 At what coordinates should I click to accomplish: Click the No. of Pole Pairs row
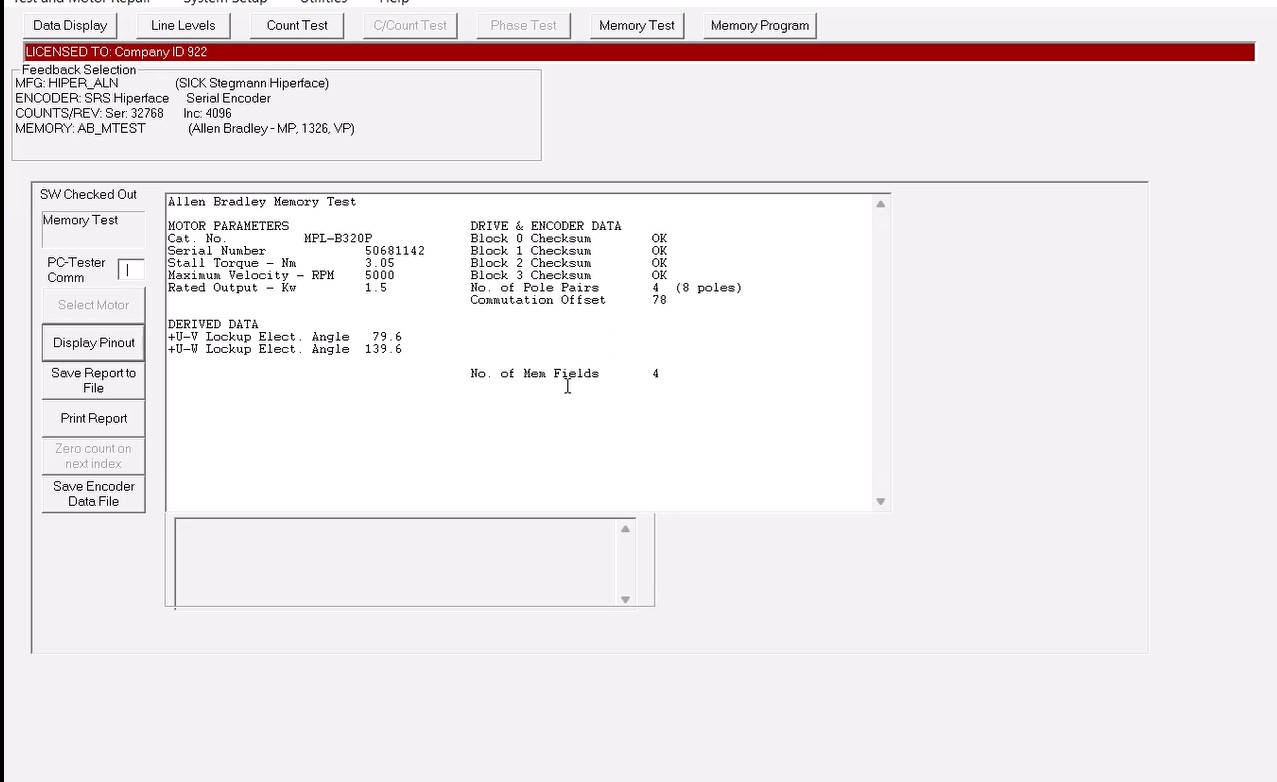coord(606,288)
